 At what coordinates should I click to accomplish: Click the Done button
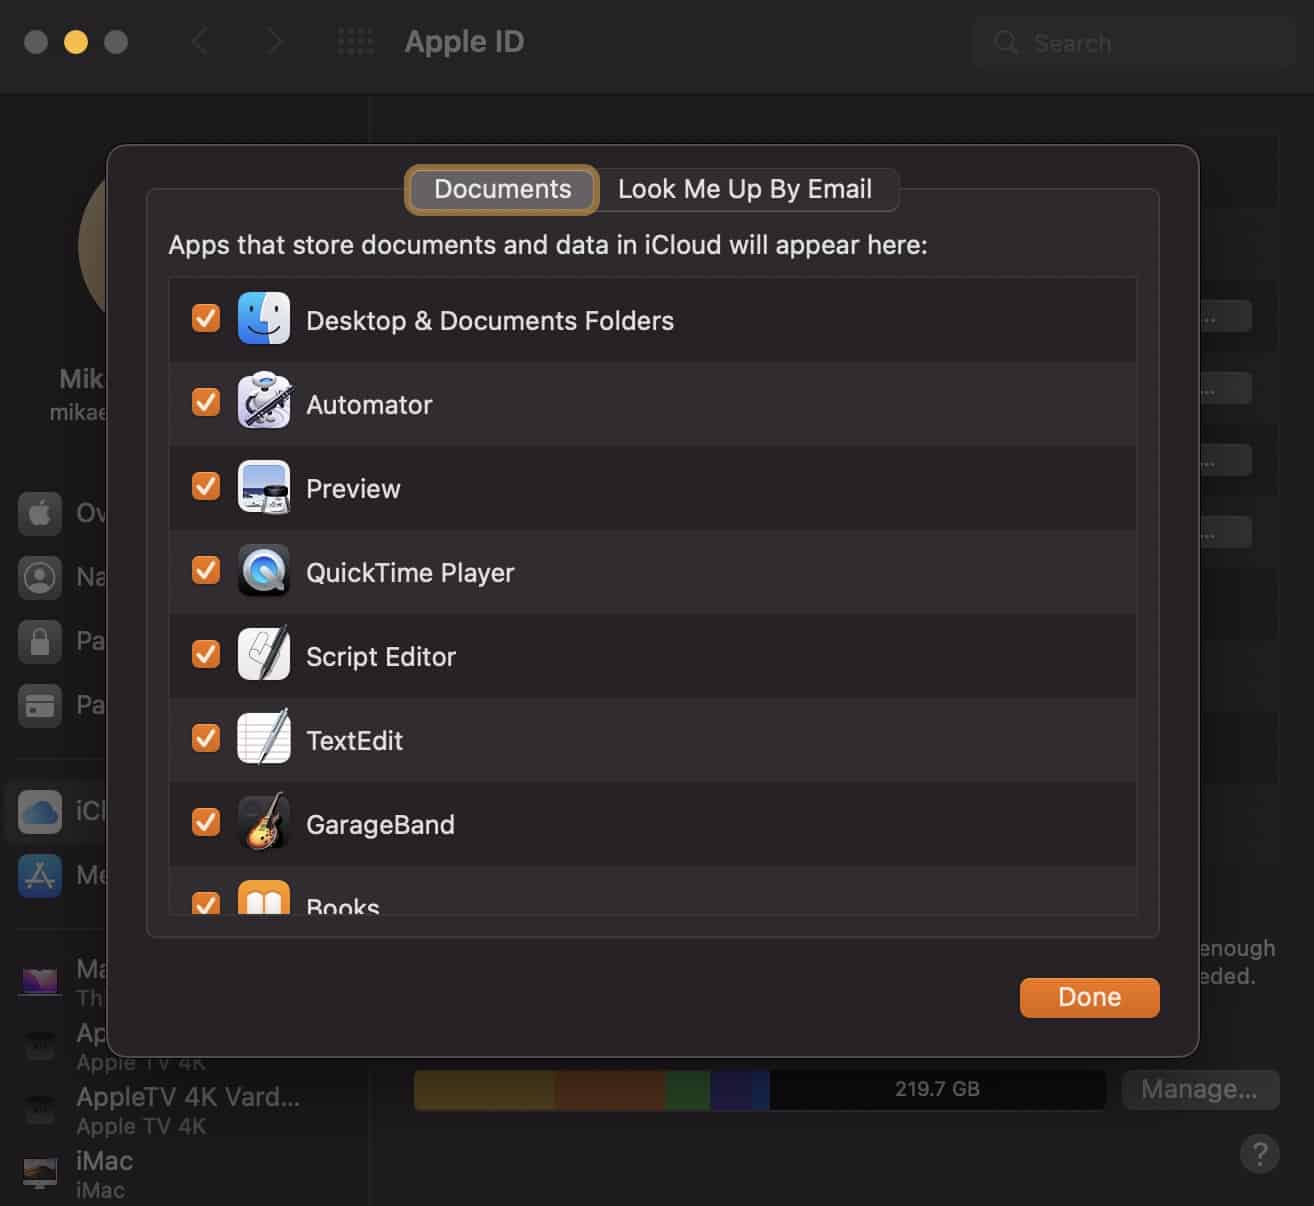(x=1089, y=997)
